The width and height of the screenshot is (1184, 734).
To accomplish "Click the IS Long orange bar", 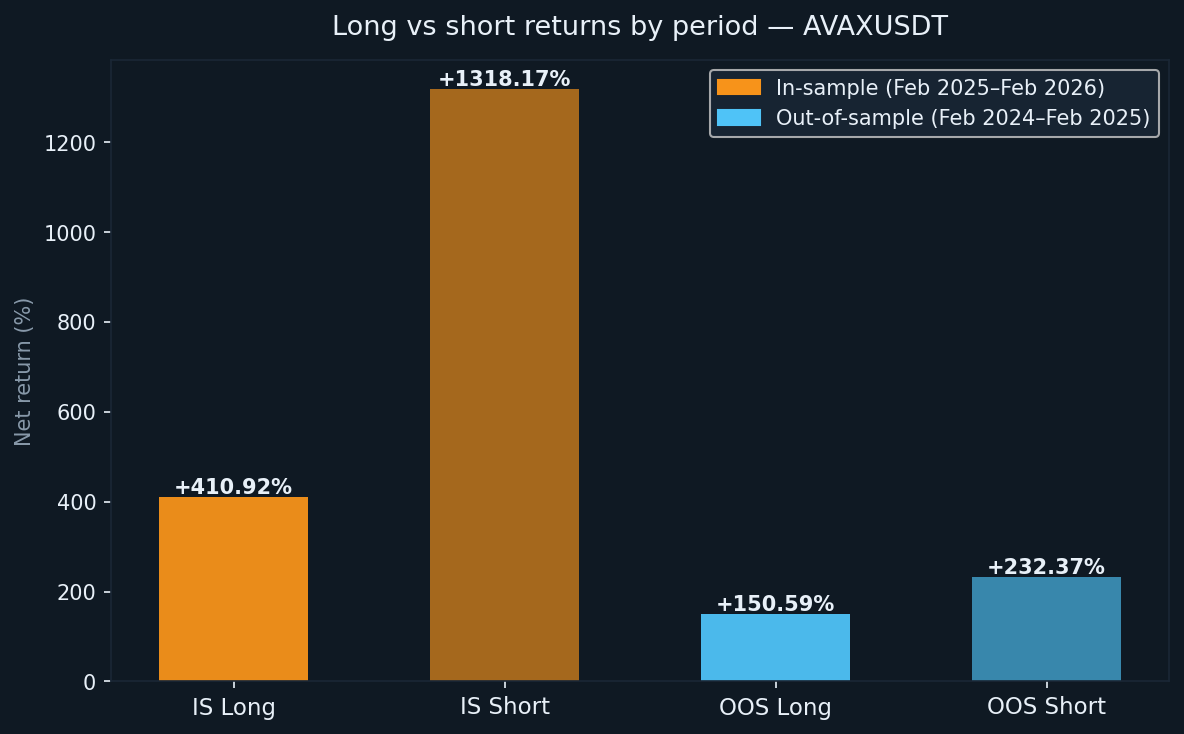I will [233, 589].
